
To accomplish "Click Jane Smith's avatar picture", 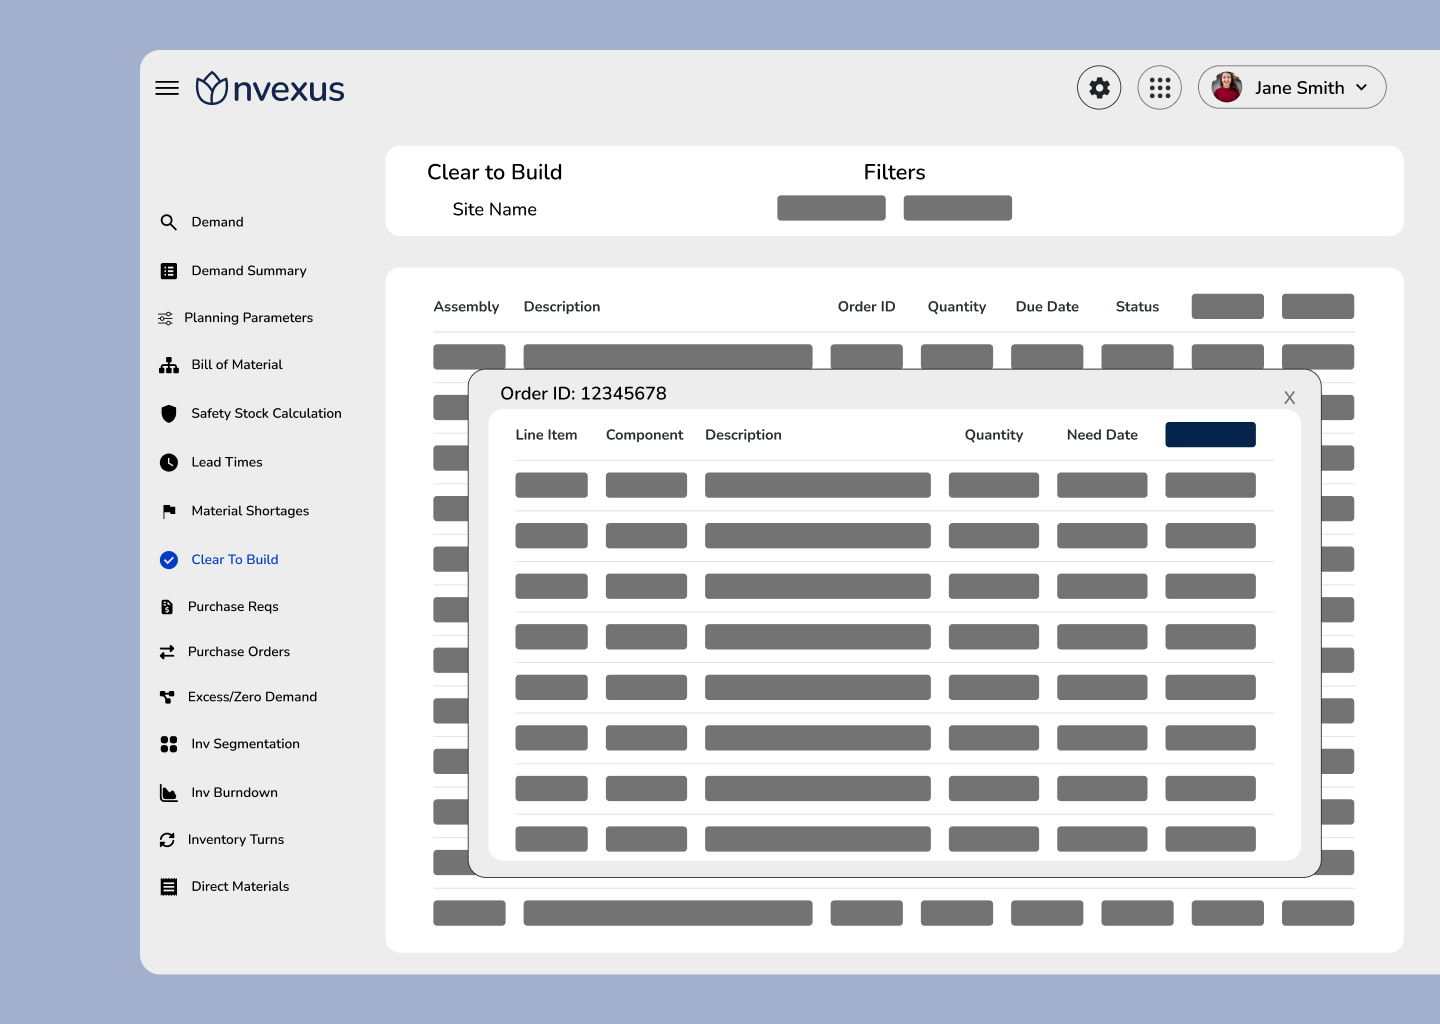I will pyautogui.click(x=1227, y=87).
